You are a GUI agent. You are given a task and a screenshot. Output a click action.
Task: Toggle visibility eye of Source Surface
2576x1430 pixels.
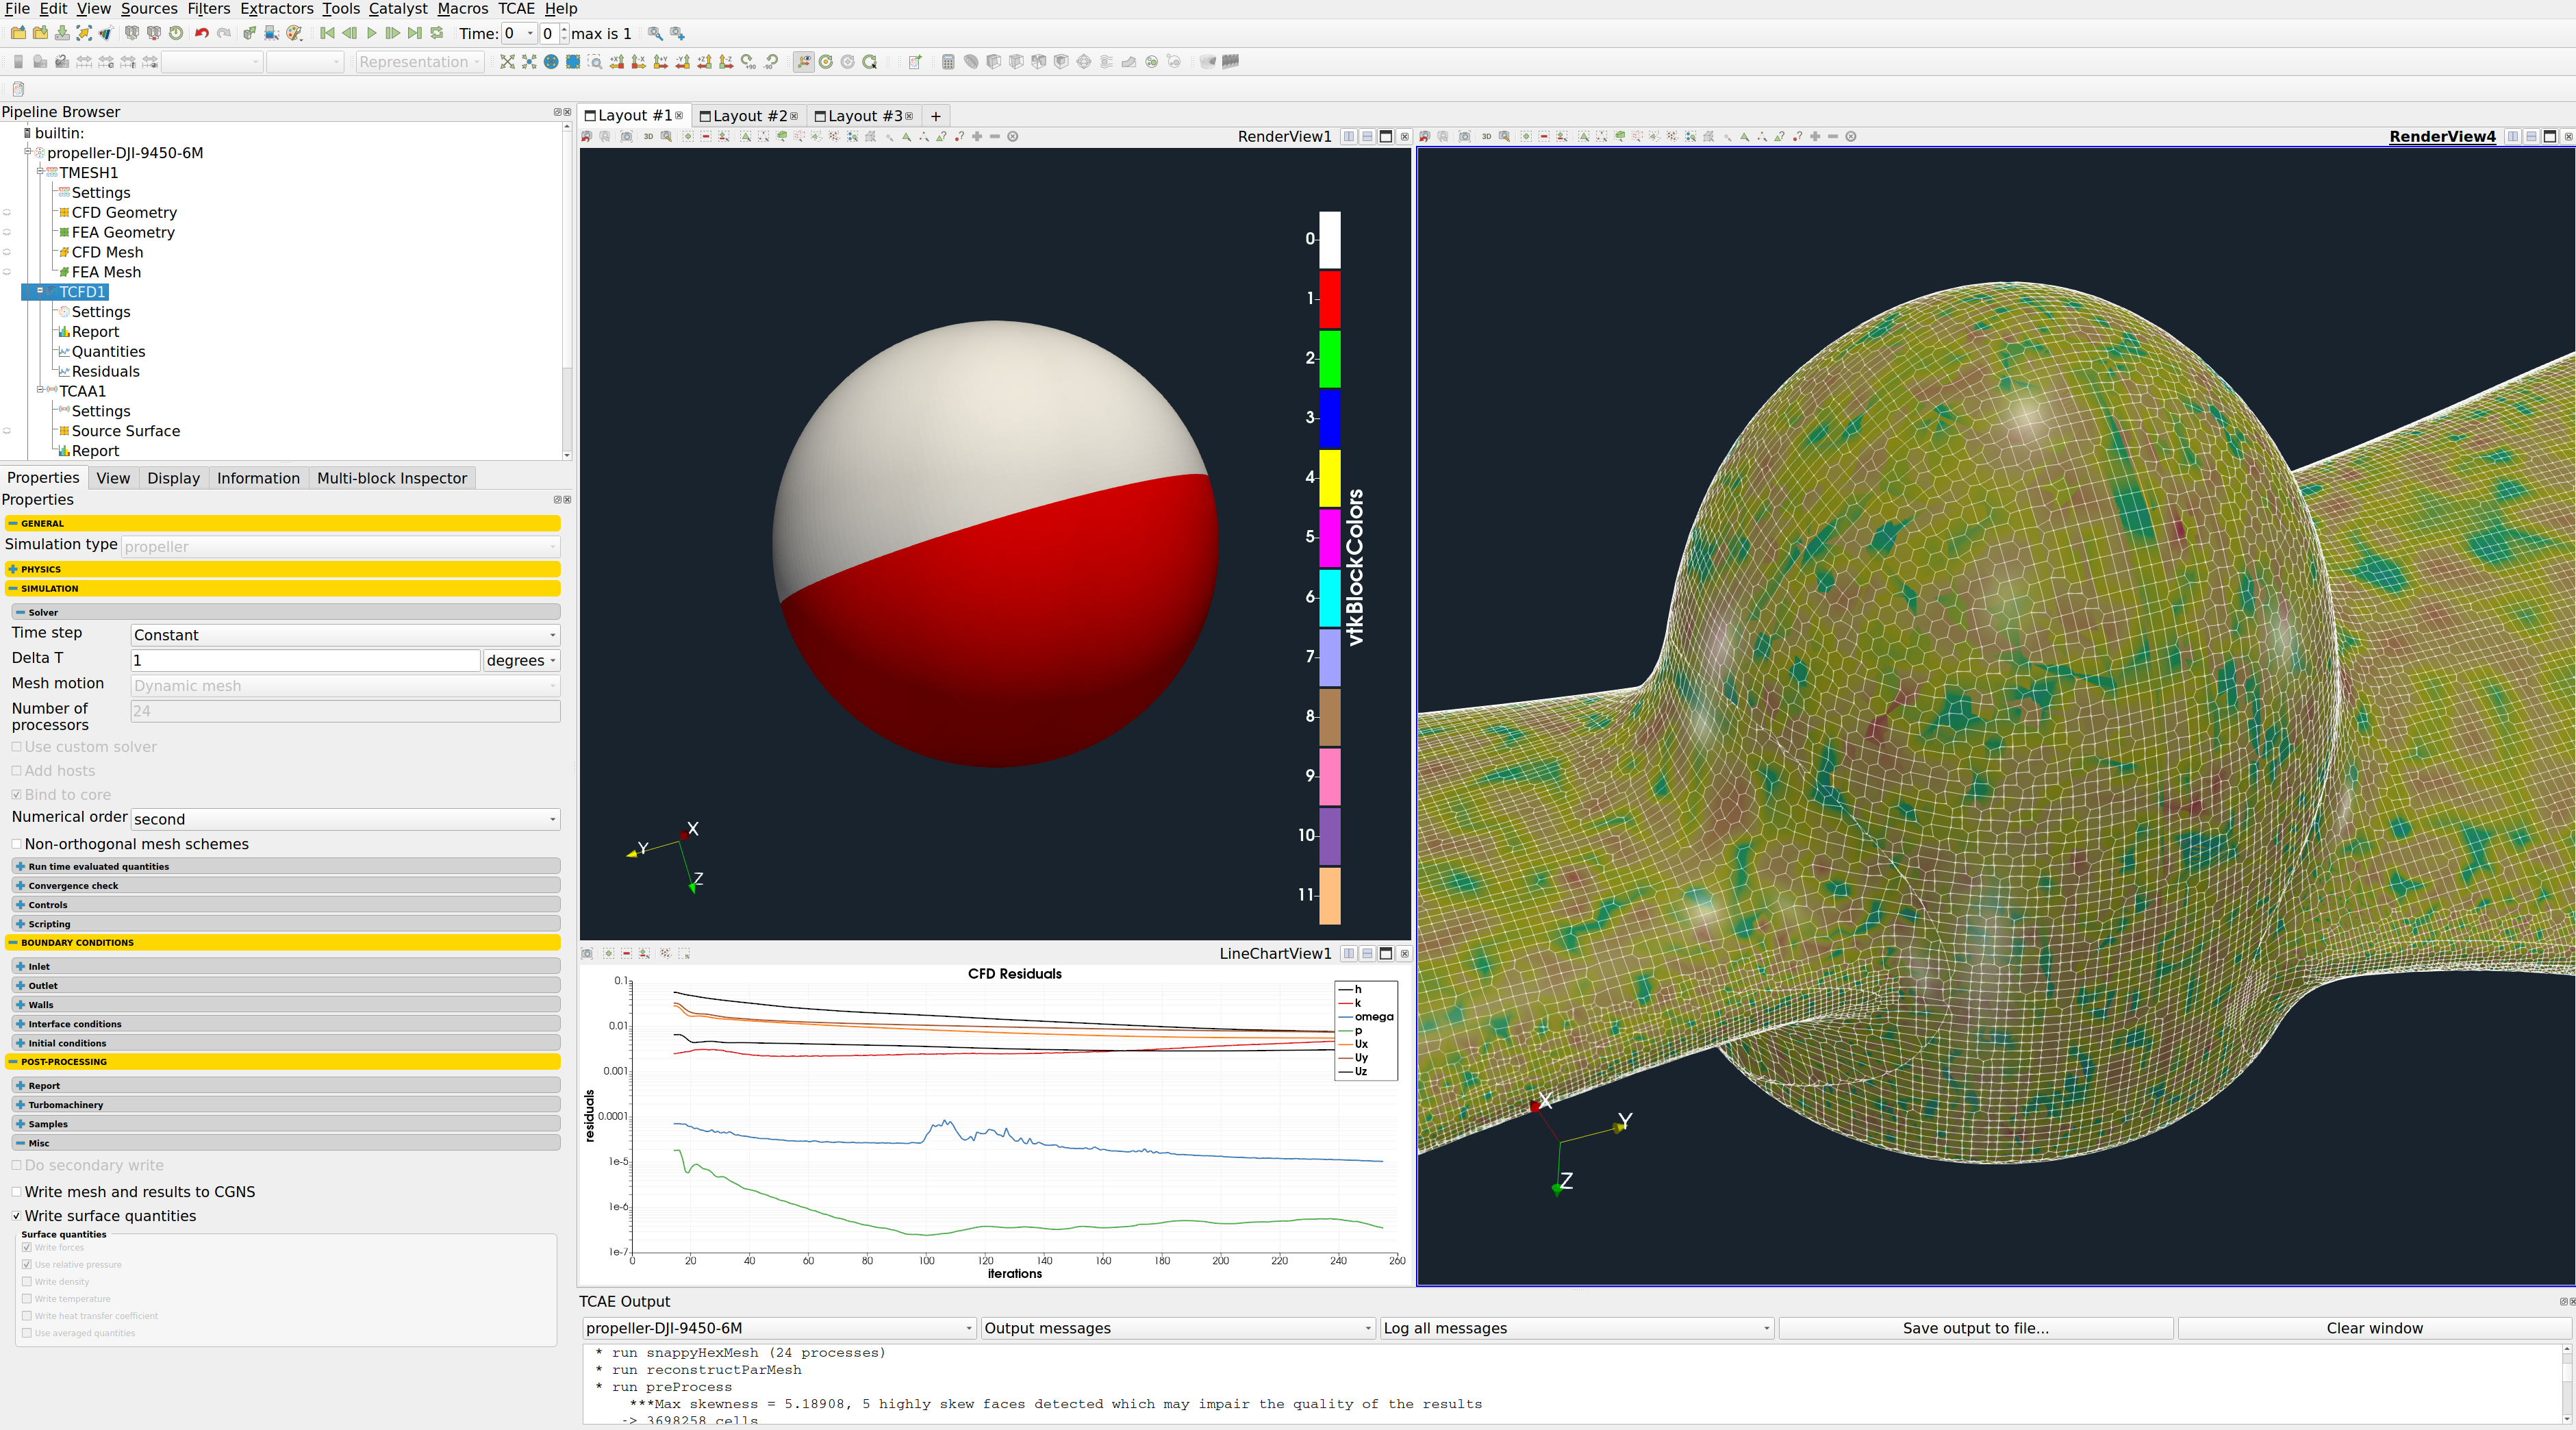point(7,431)
